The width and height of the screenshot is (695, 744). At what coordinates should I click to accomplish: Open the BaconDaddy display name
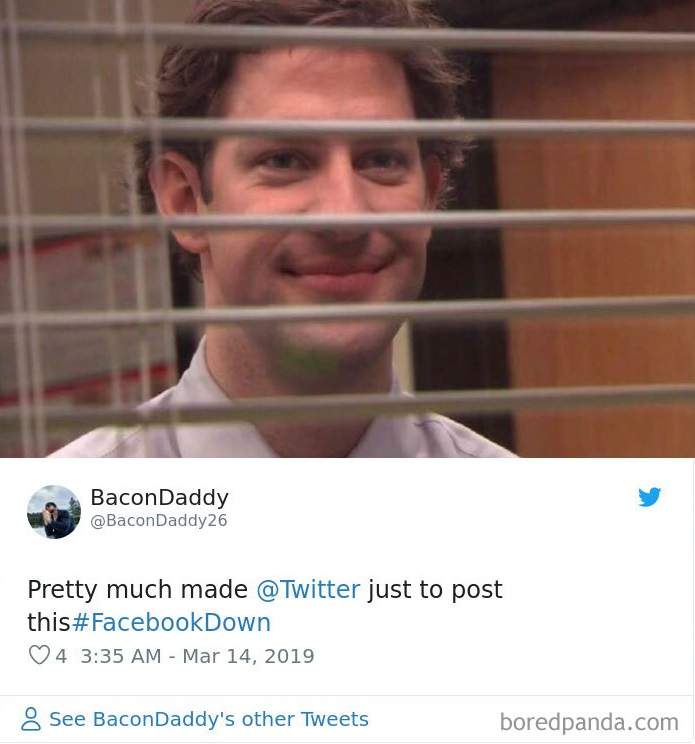[x=159, y=498]
